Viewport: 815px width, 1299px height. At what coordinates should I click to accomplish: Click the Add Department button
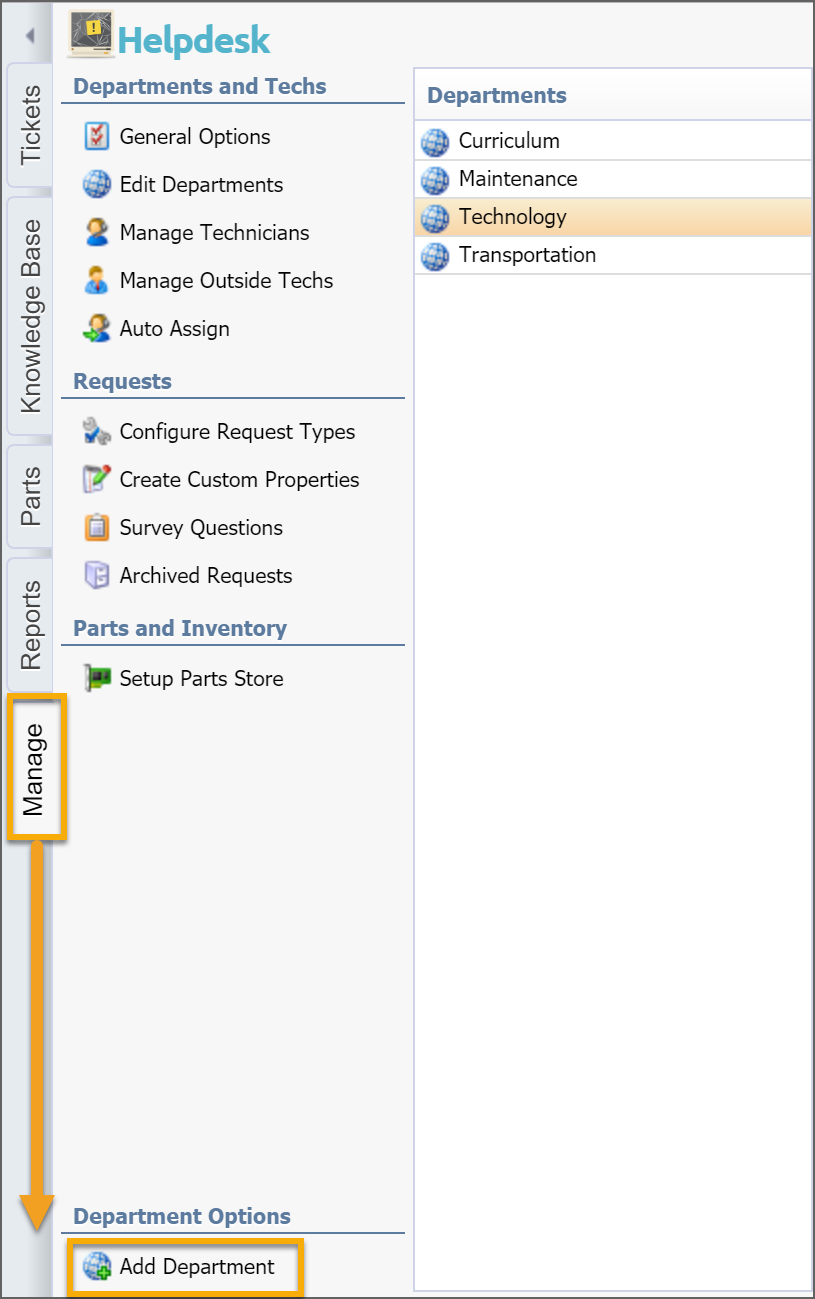point(185,1267)
